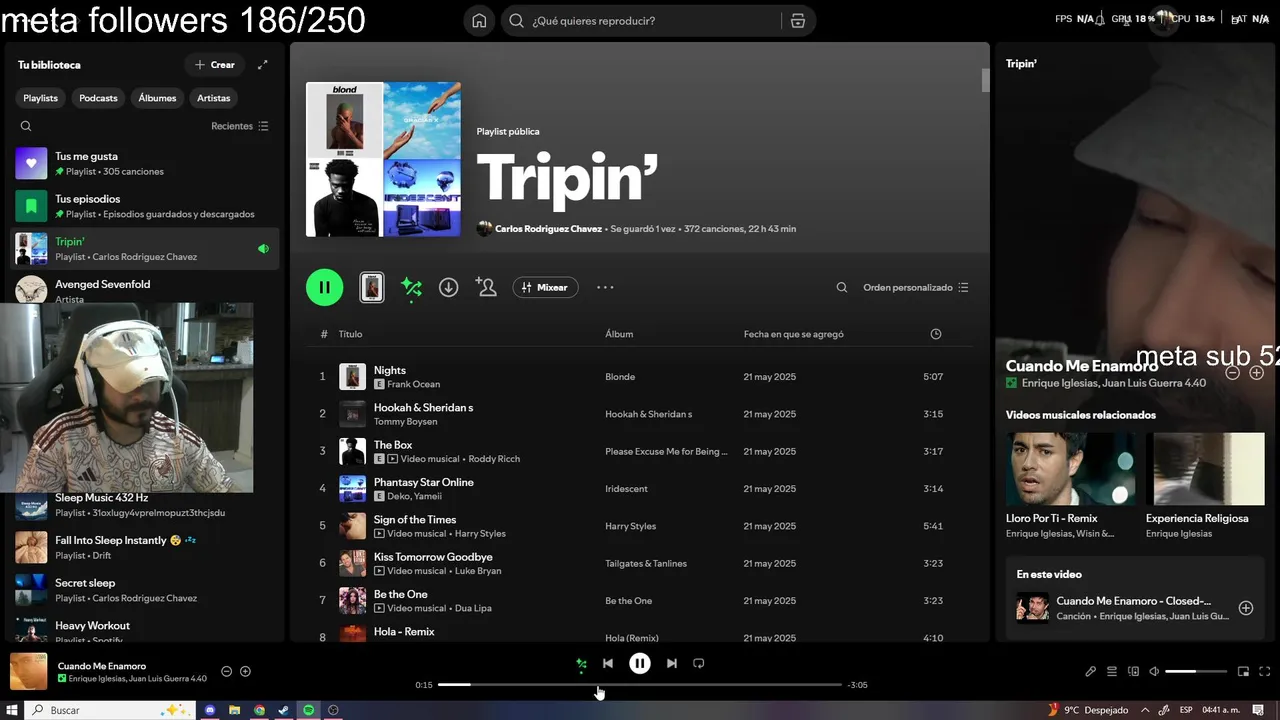The width and height of the screenshot is (1280, 720).
Task: Pause playback in the bottom player
Action: click(x=640, y=663)
